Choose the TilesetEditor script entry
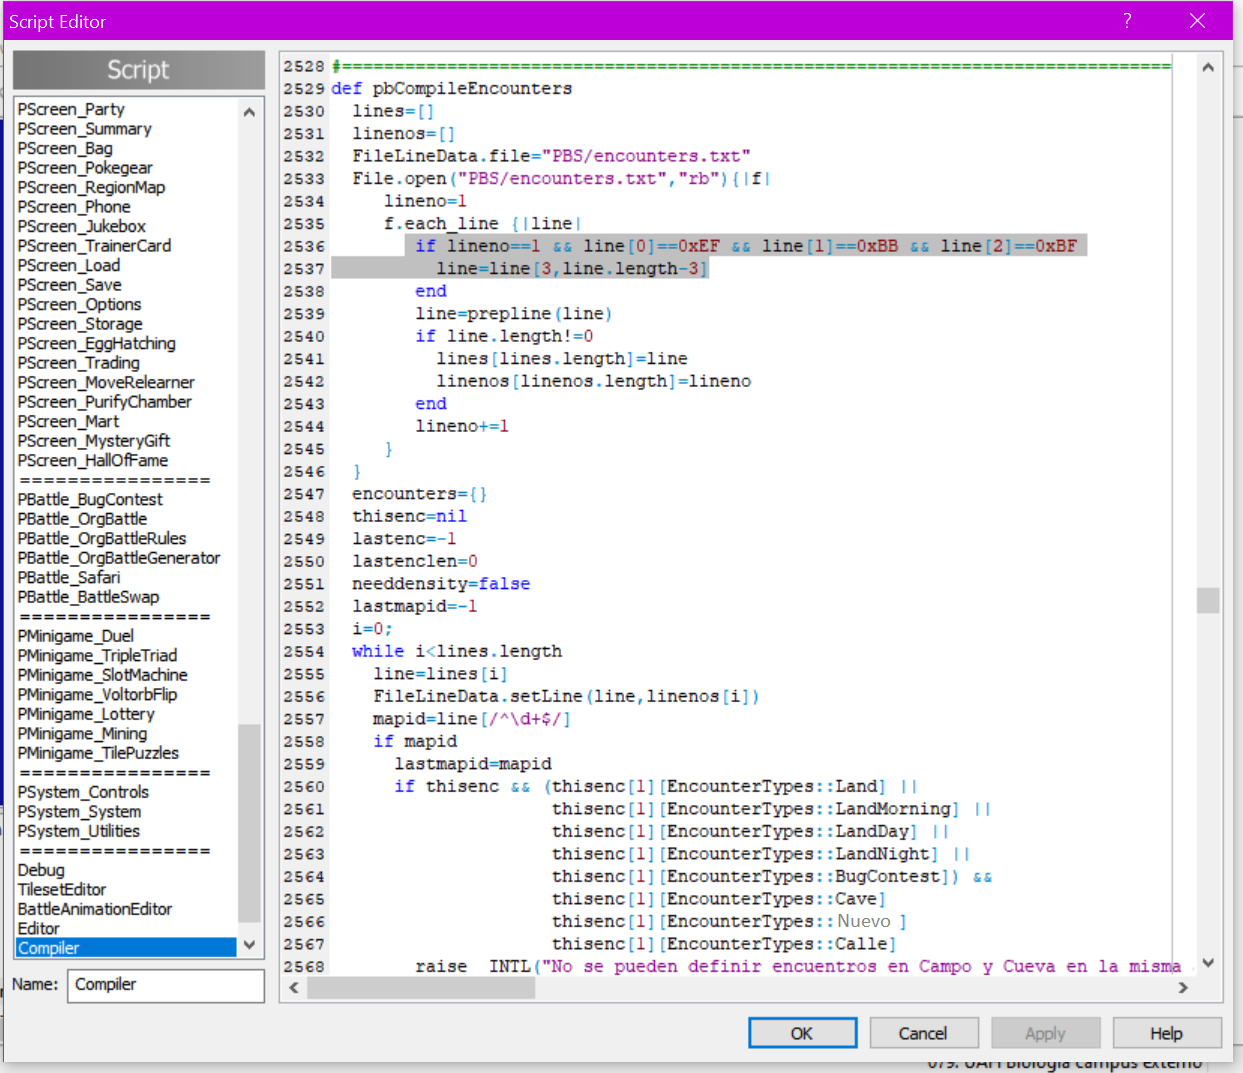 [x=62, y=889]
